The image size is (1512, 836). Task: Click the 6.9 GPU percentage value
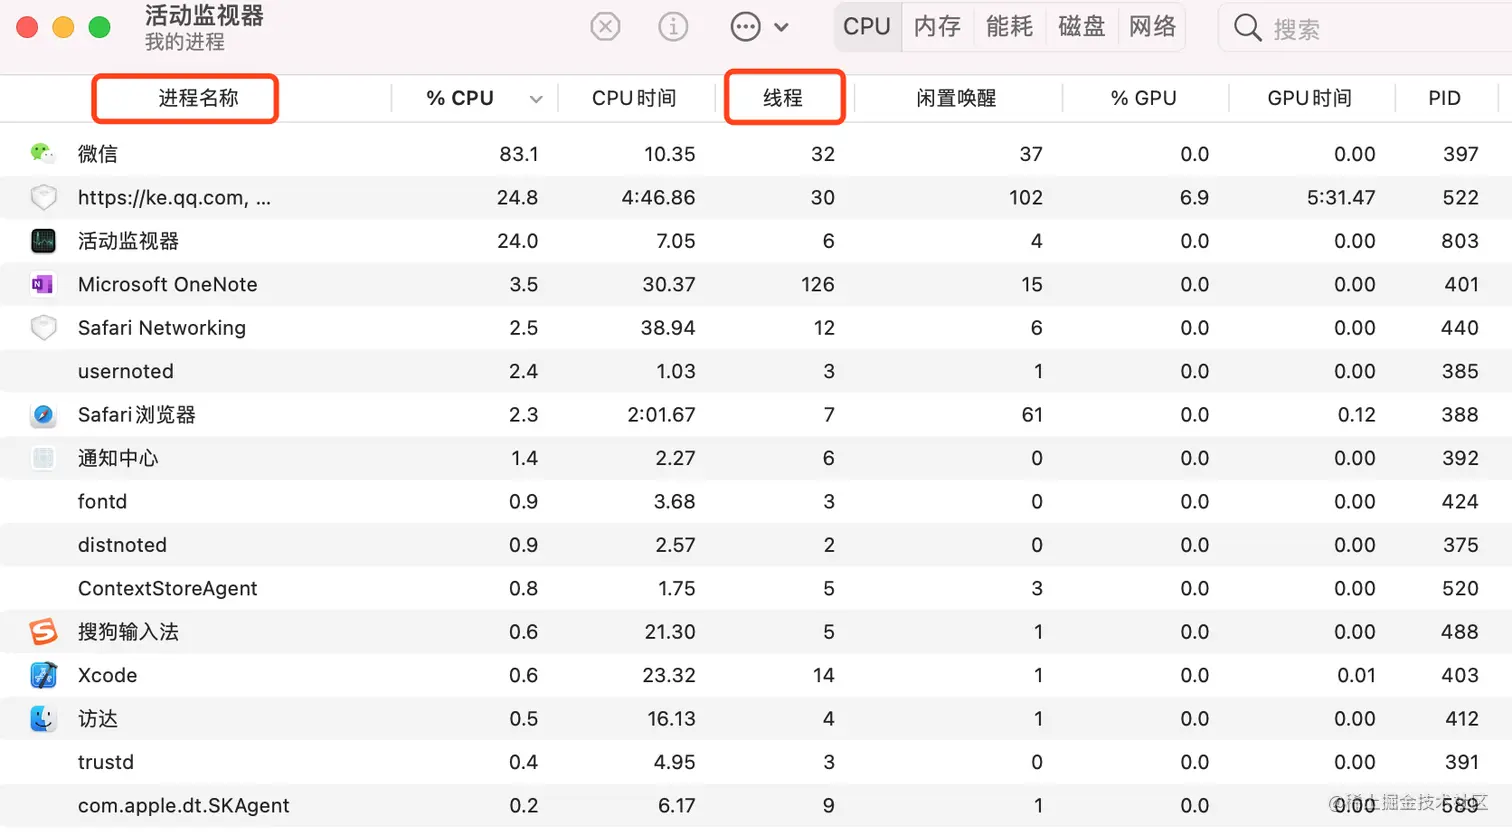[x=1194, y=197]
